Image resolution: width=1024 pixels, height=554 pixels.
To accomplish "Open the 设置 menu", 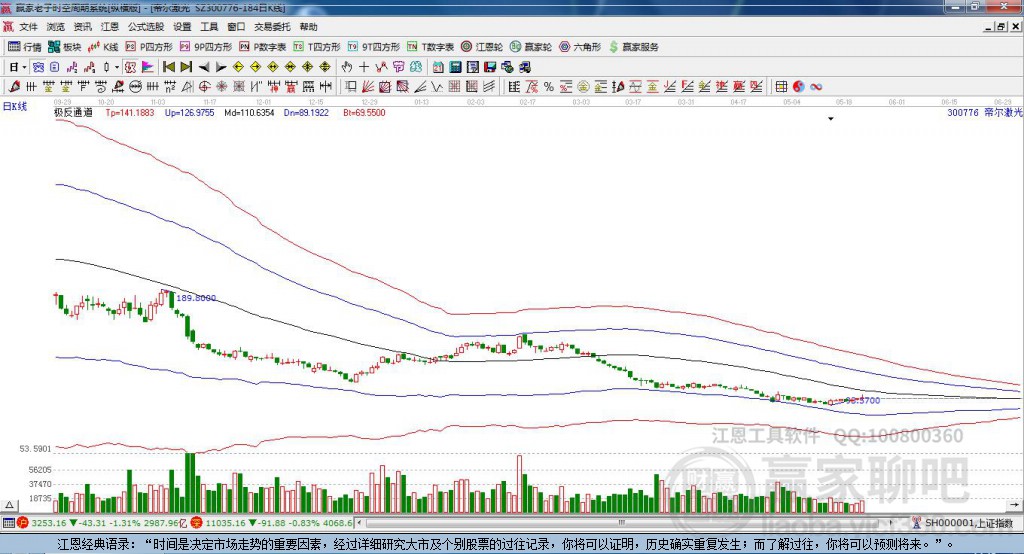I will tap(182, 27).
